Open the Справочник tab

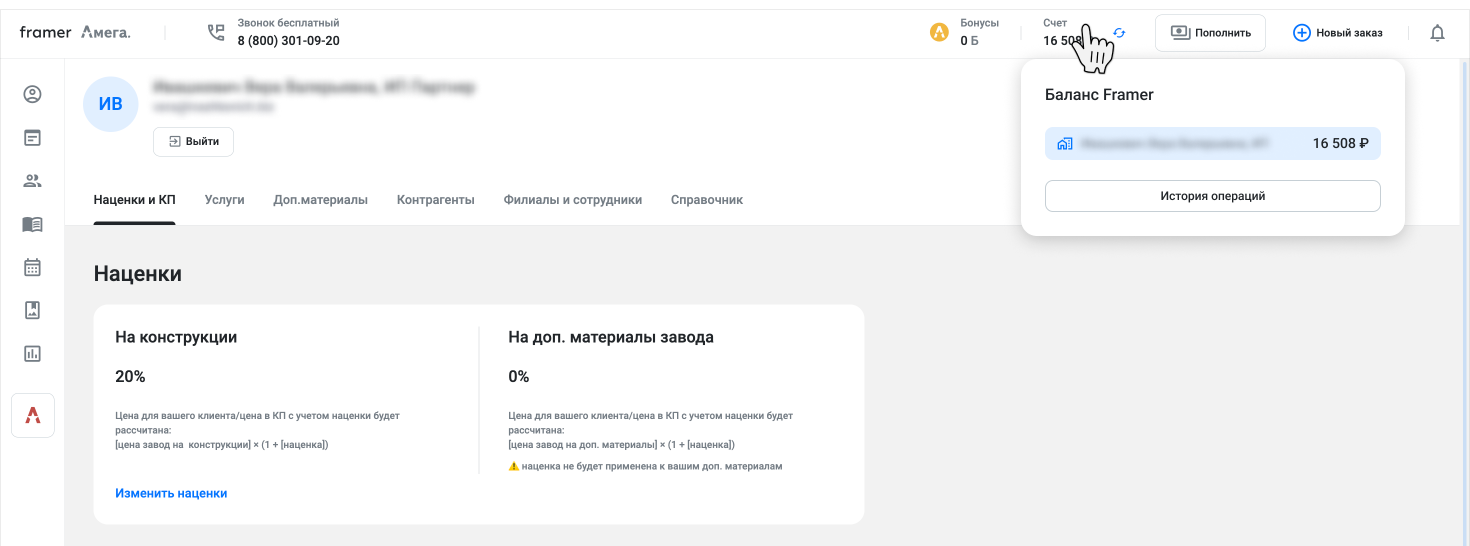tap(706, 200)
